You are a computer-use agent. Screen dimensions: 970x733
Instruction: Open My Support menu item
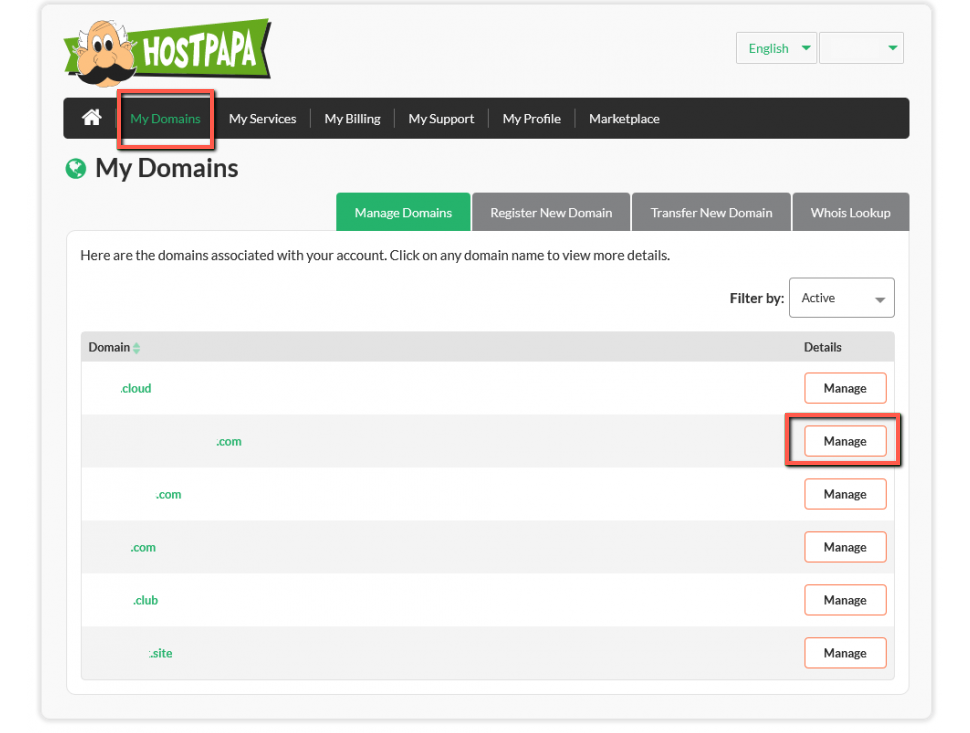coord(441,119)
